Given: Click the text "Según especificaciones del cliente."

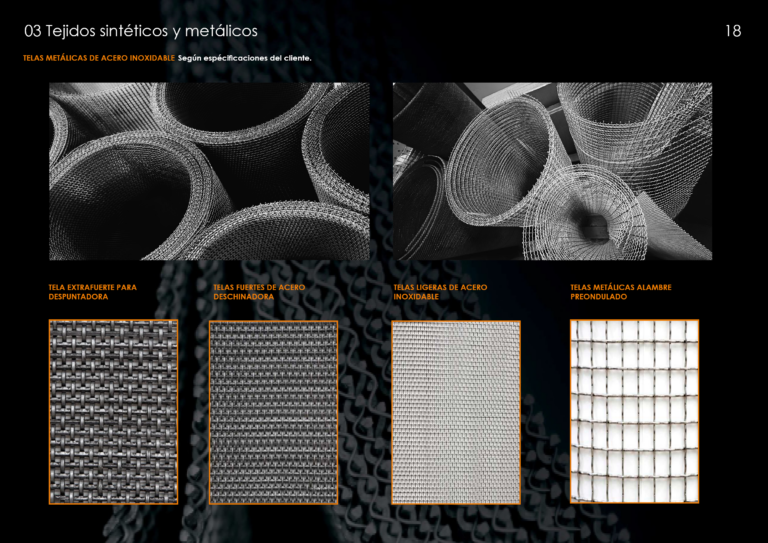Looking at the screenshot, I should point(245,58).
